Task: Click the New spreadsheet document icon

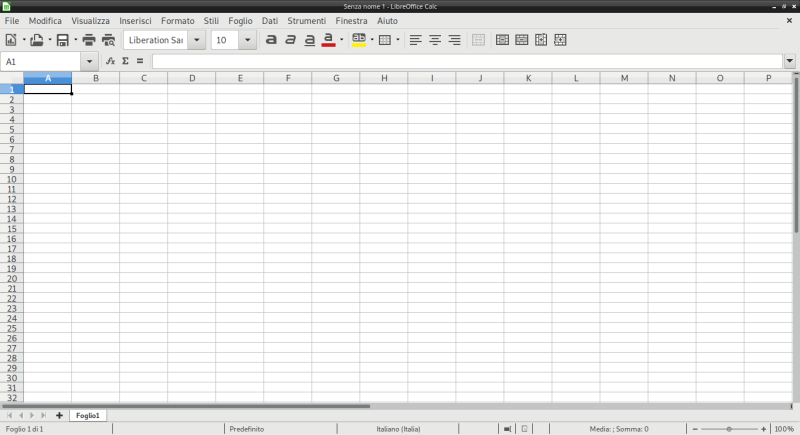Action: click(11, 40)
